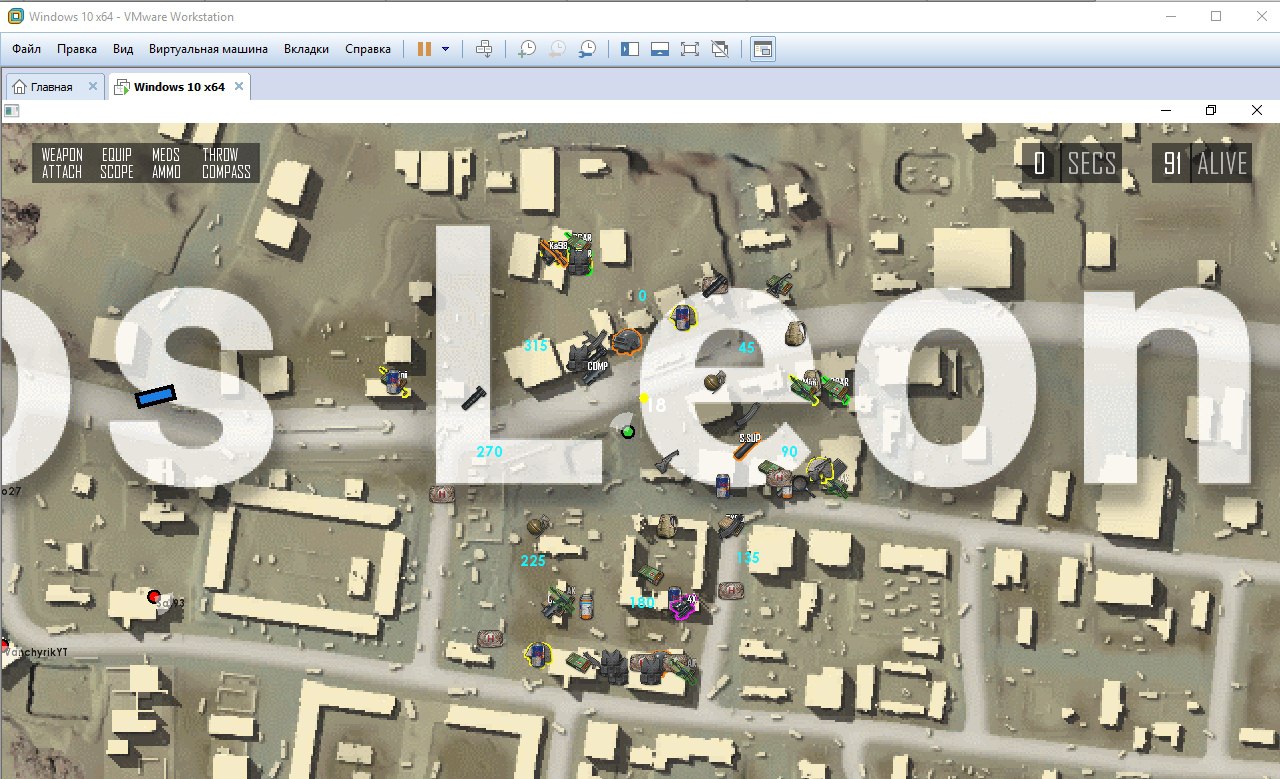The image size is (1280, 779).
Task: Toggle the AMMO filter
Action: click(x=166, y=172)
